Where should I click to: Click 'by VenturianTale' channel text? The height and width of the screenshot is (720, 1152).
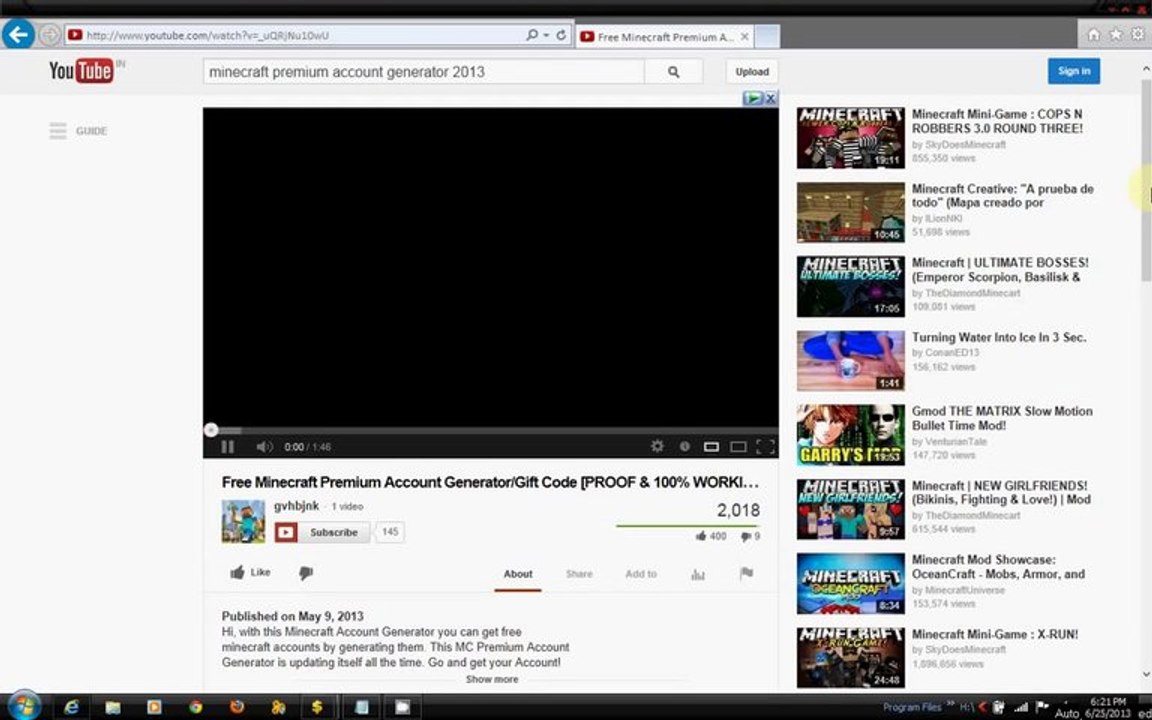tap(949, 442)
